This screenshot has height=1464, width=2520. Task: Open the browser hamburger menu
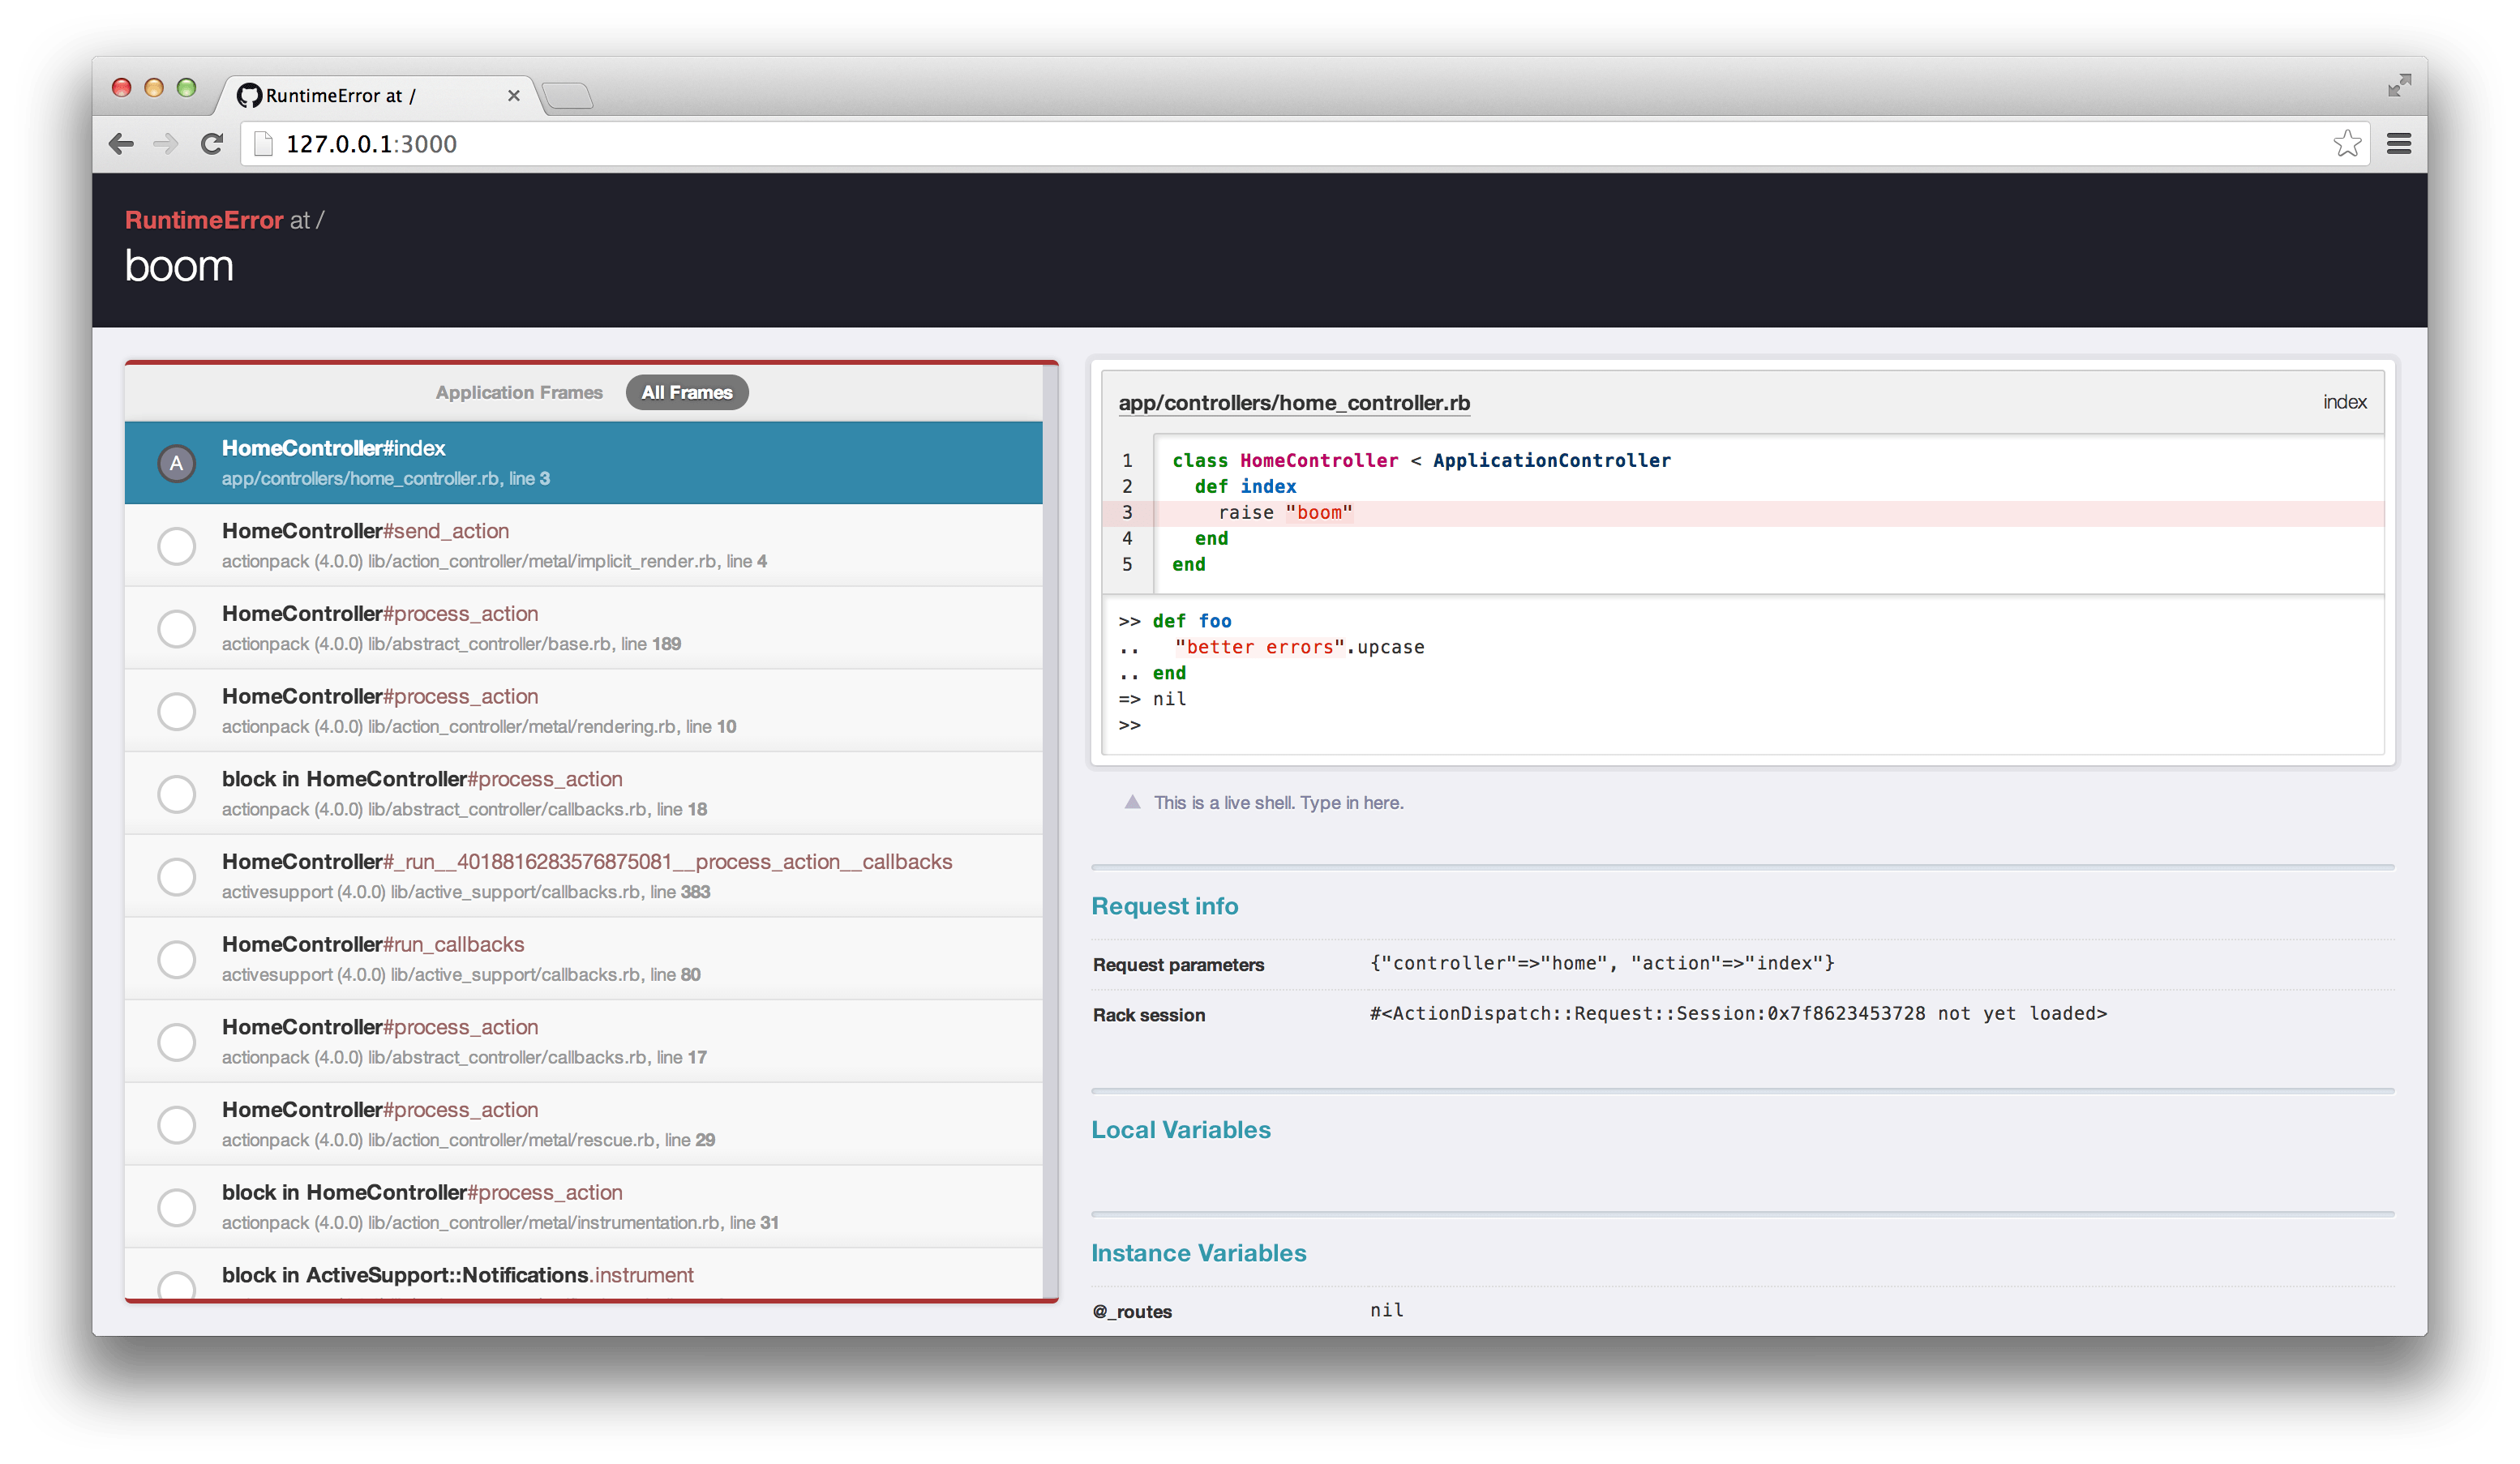pyautogui.click(x=2399, y=143)
